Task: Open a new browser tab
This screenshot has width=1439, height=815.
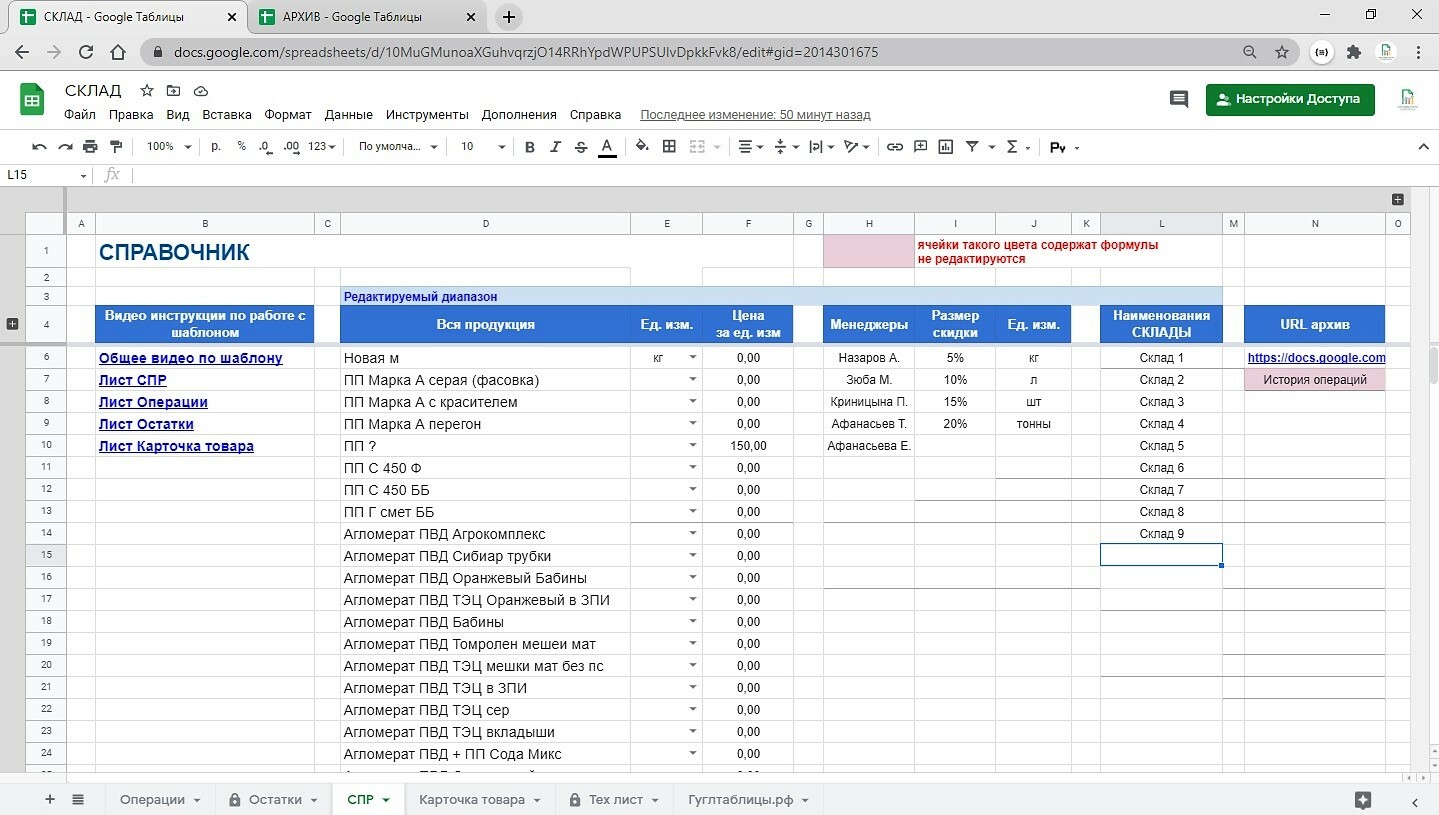Action: click(x=509, y=17)
